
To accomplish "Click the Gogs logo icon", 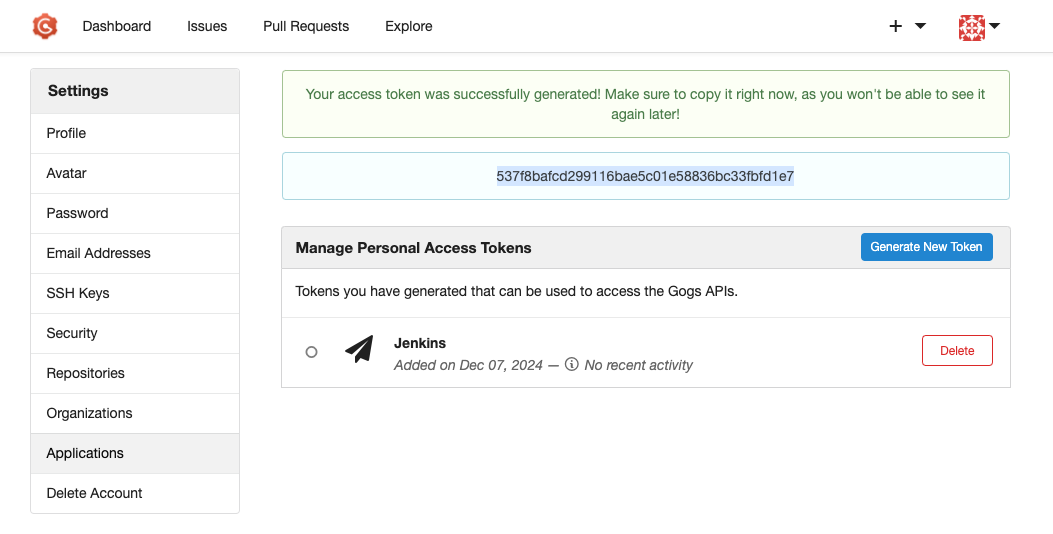I will (45, 26).
